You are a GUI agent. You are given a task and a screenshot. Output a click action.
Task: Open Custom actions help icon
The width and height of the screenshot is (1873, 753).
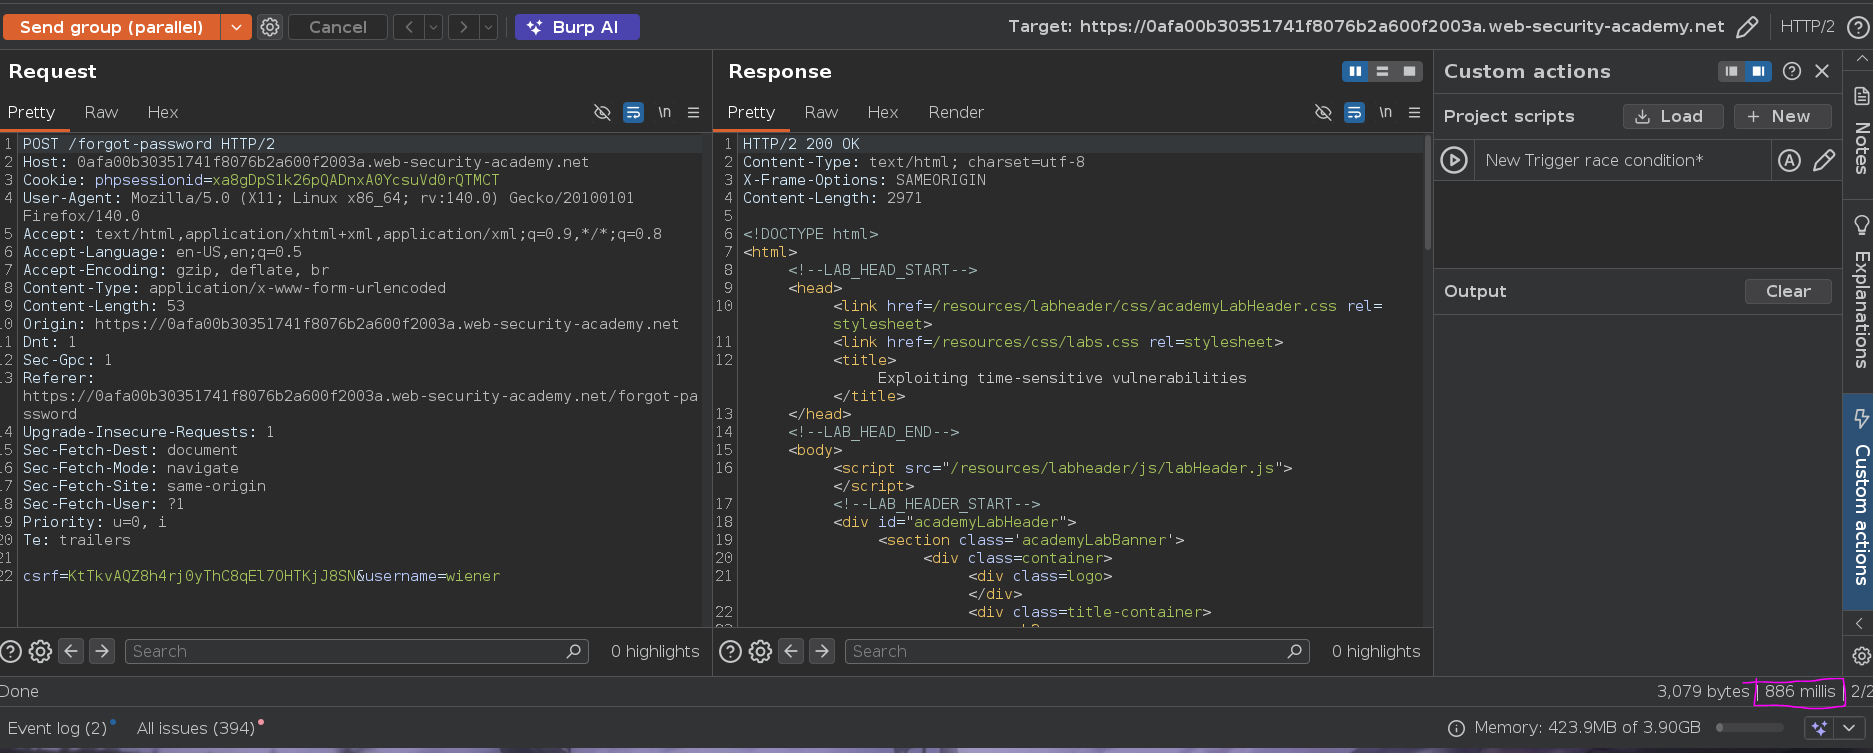pyautogui.click(x=1792, y=71)
